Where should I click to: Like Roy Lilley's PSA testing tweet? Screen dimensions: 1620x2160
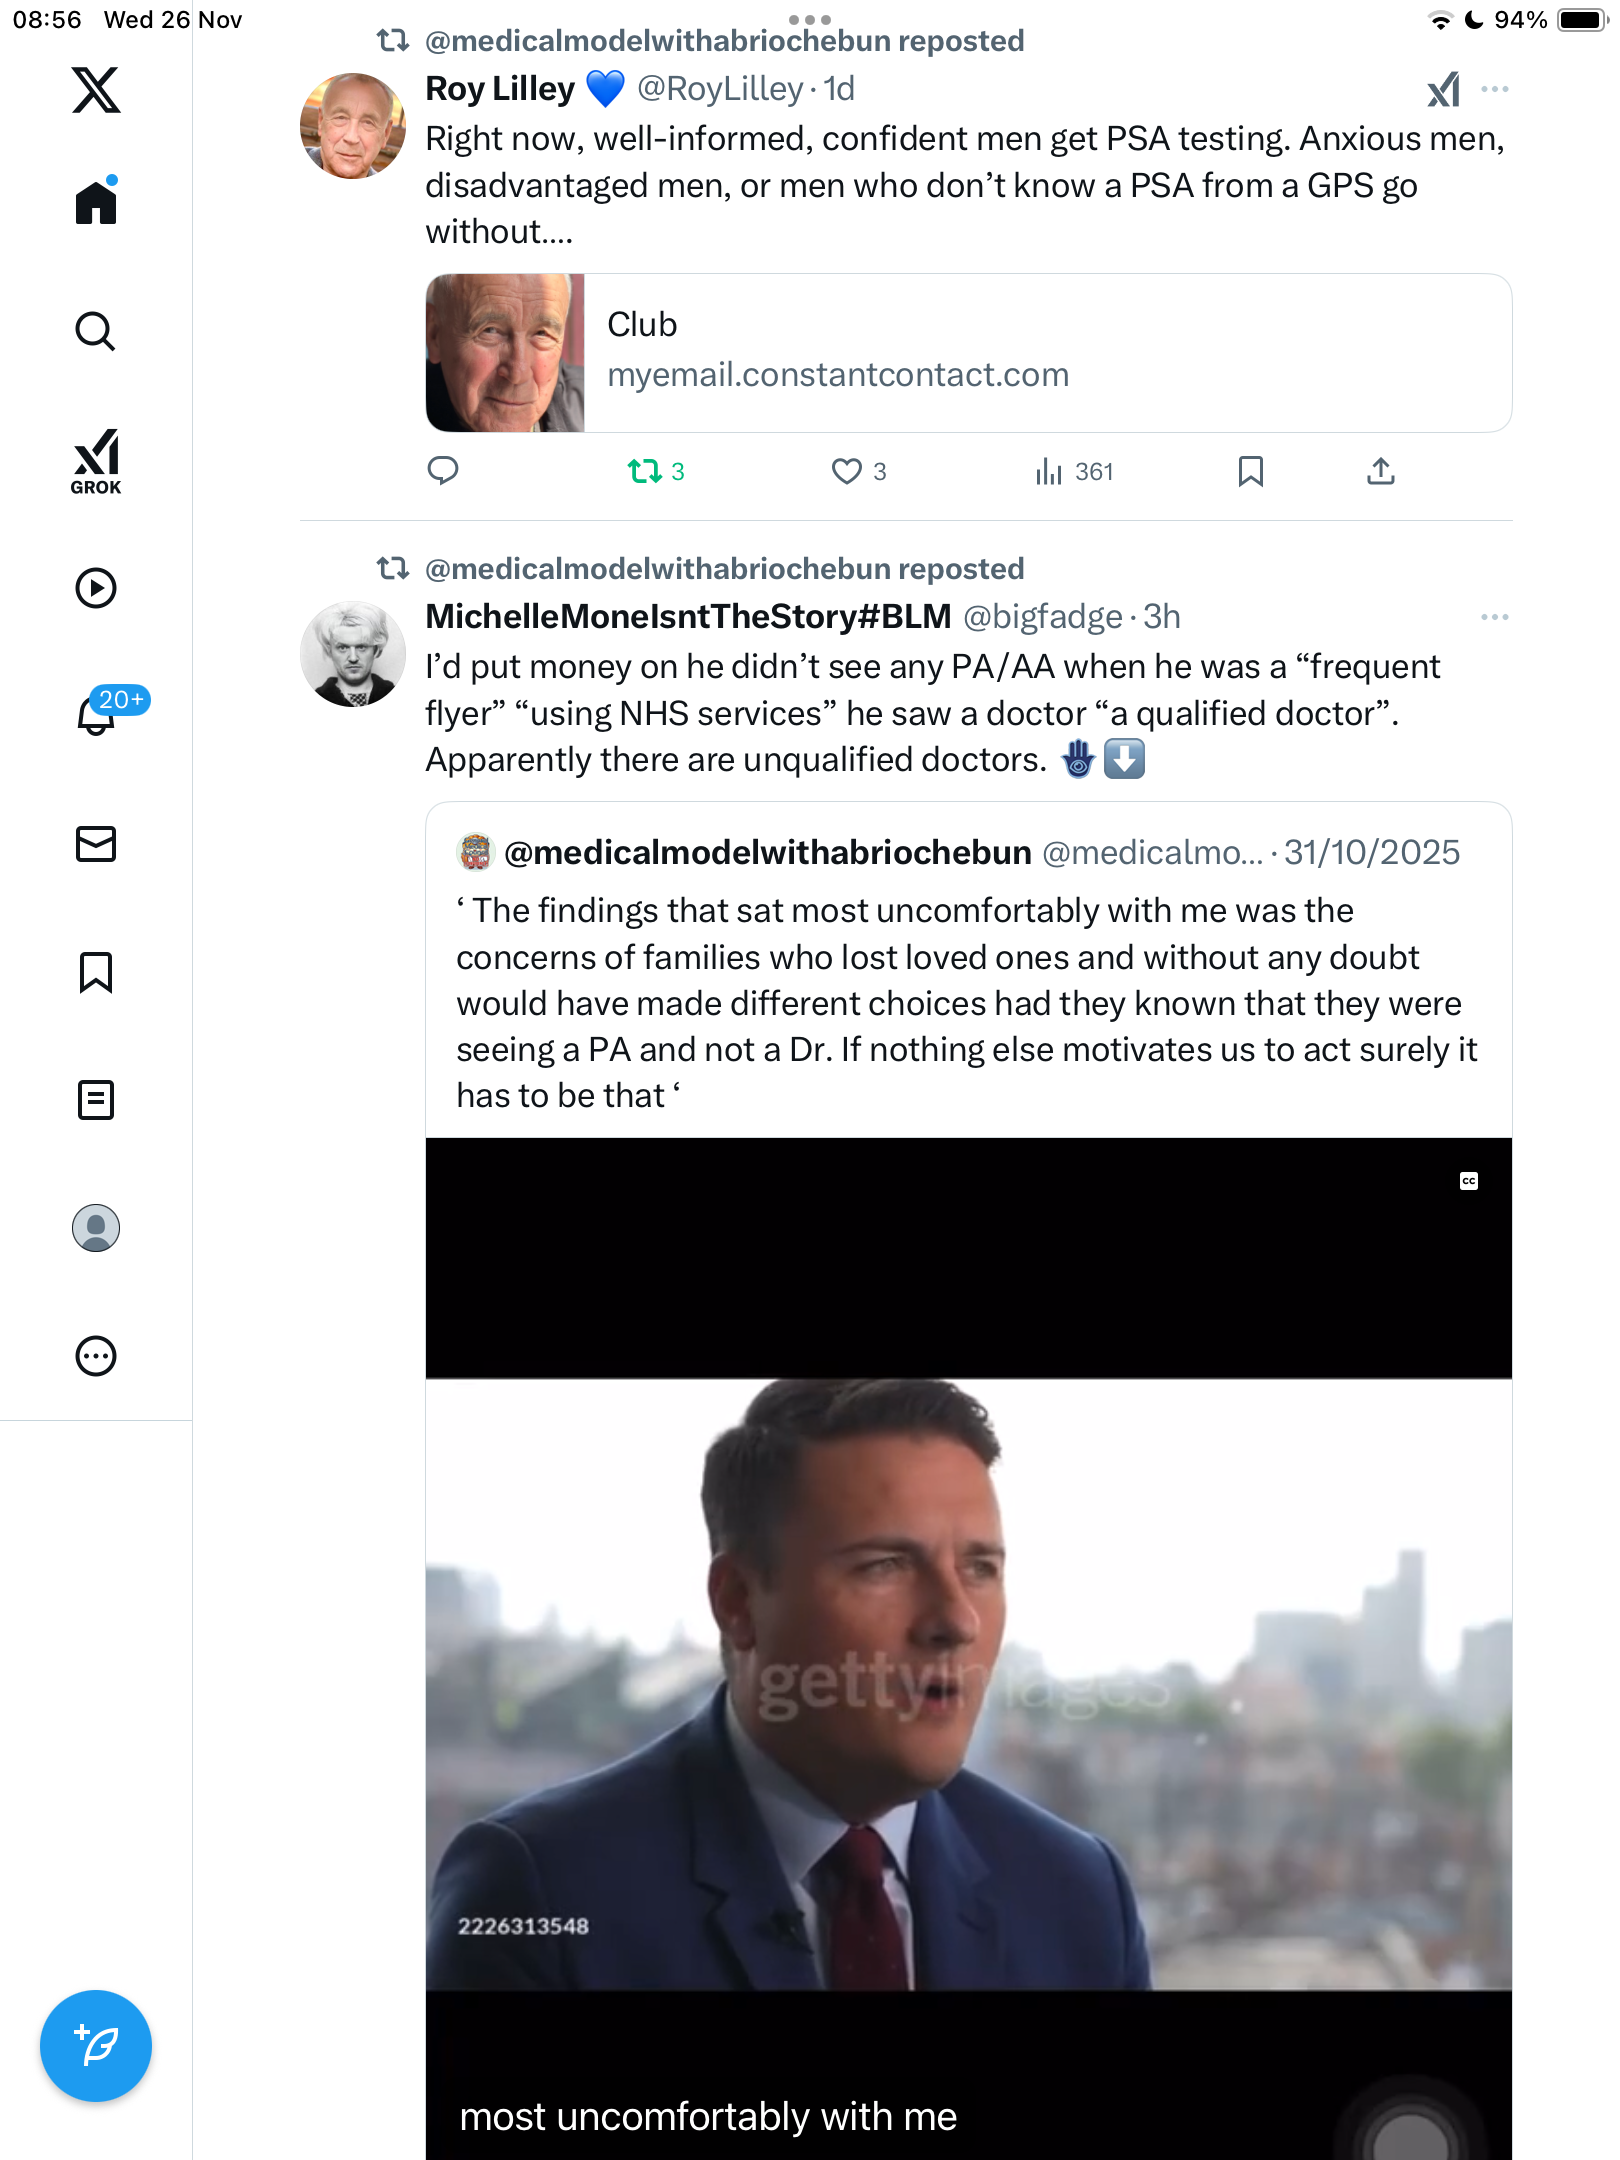point(847,471)
